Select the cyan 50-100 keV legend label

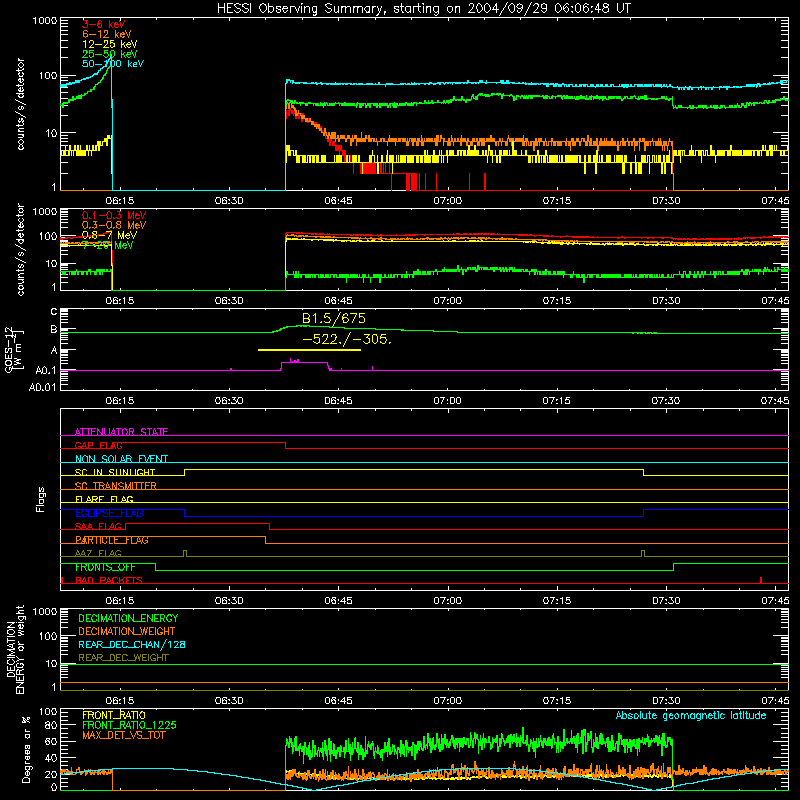pos(113,64)
